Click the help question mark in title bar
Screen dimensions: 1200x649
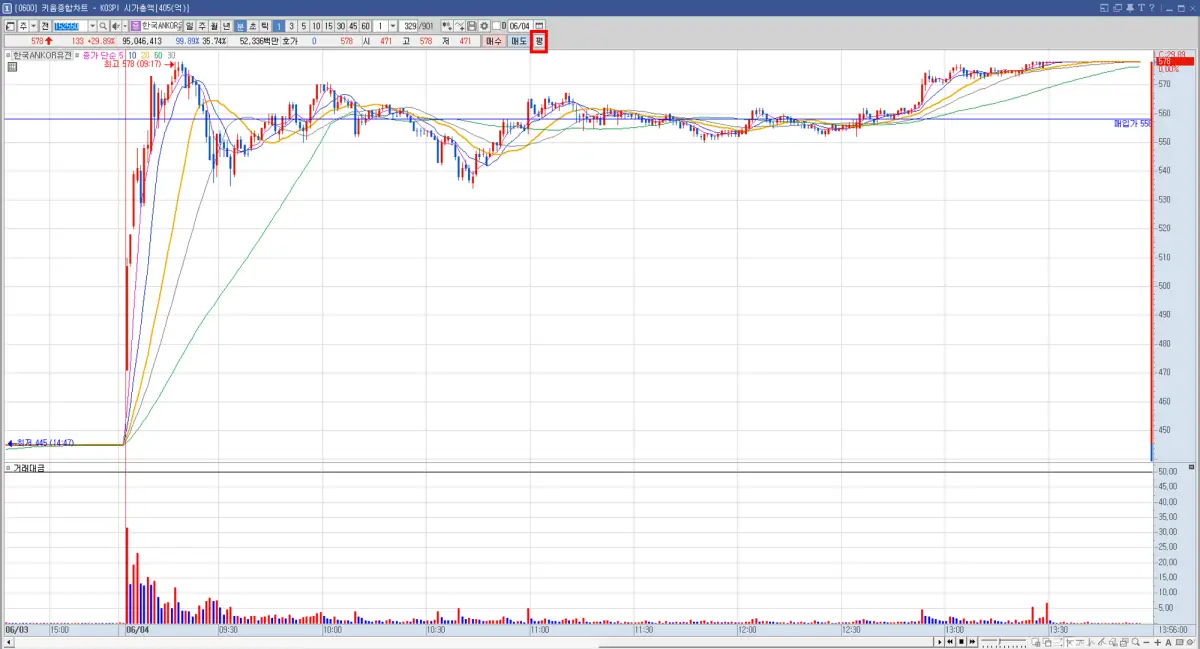coord(1152,8)
